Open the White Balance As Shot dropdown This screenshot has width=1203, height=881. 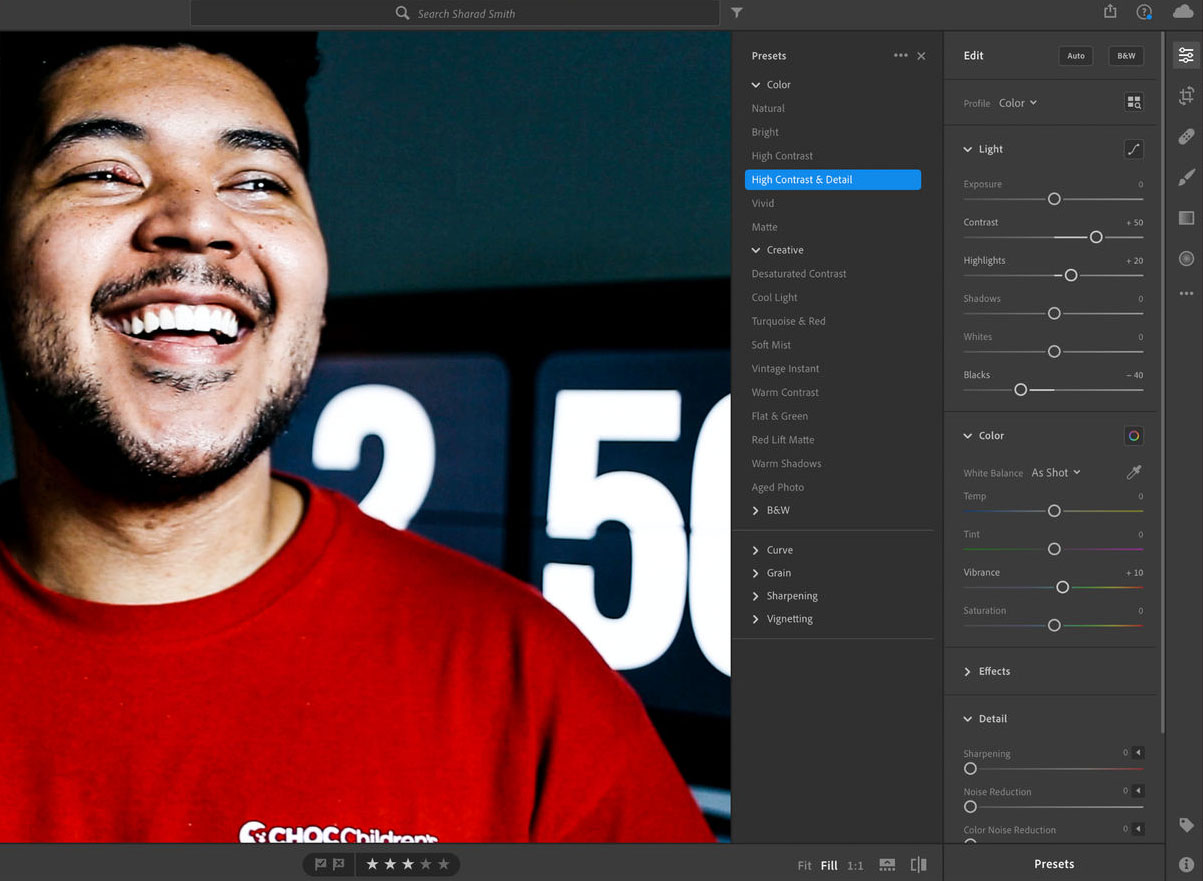[x=1056, y=473]
